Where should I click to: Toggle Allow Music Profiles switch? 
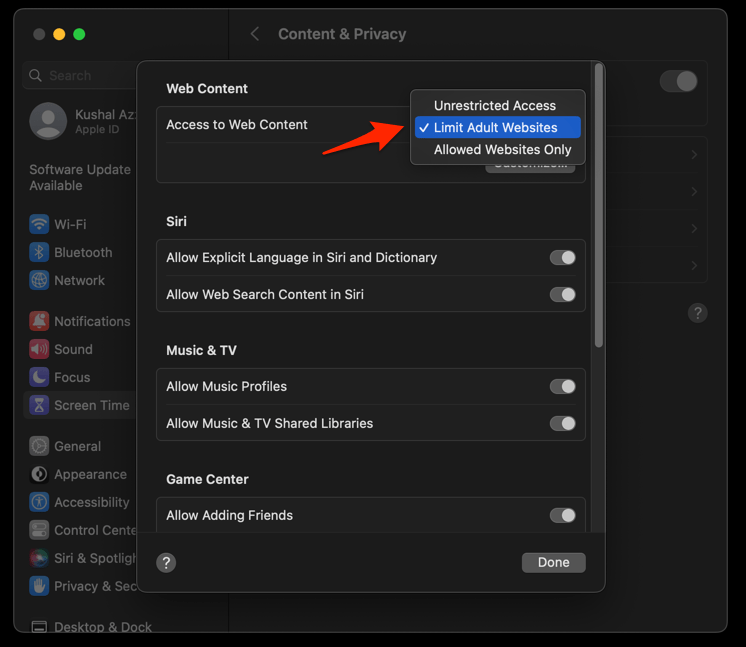coord(563,387)
